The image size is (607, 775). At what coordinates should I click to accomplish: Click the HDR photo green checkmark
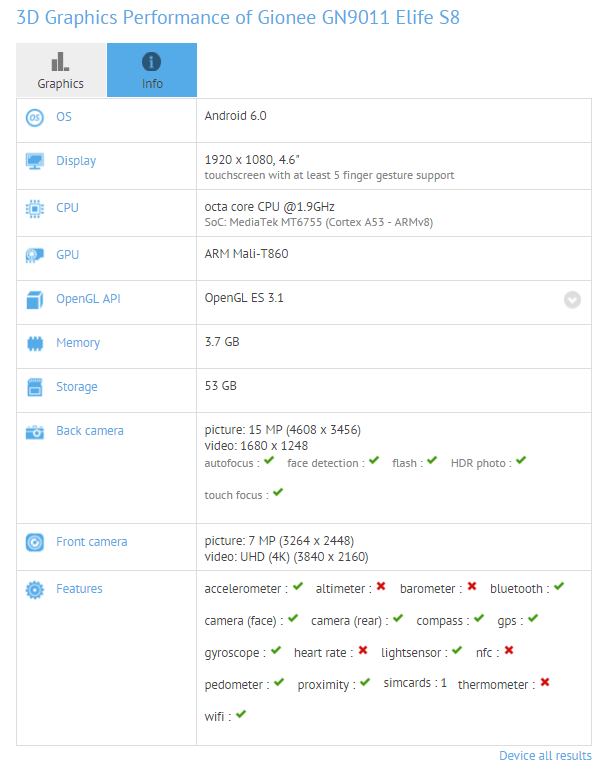(521, 461)
